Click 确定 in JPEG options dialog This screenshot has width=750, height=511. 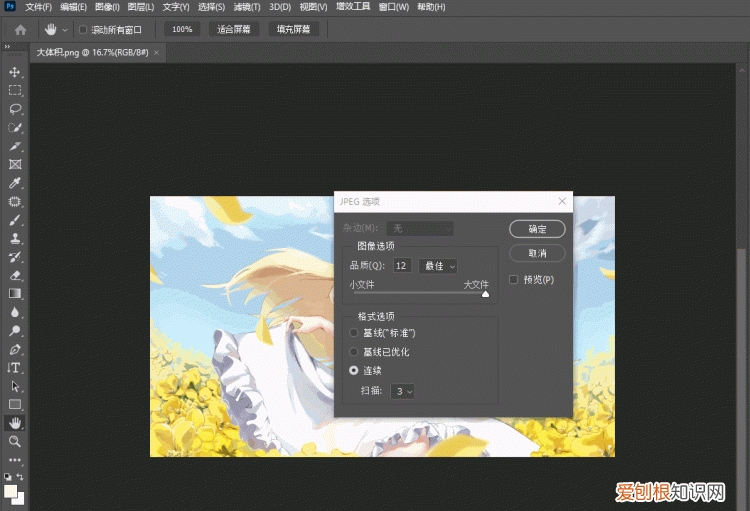537,229
